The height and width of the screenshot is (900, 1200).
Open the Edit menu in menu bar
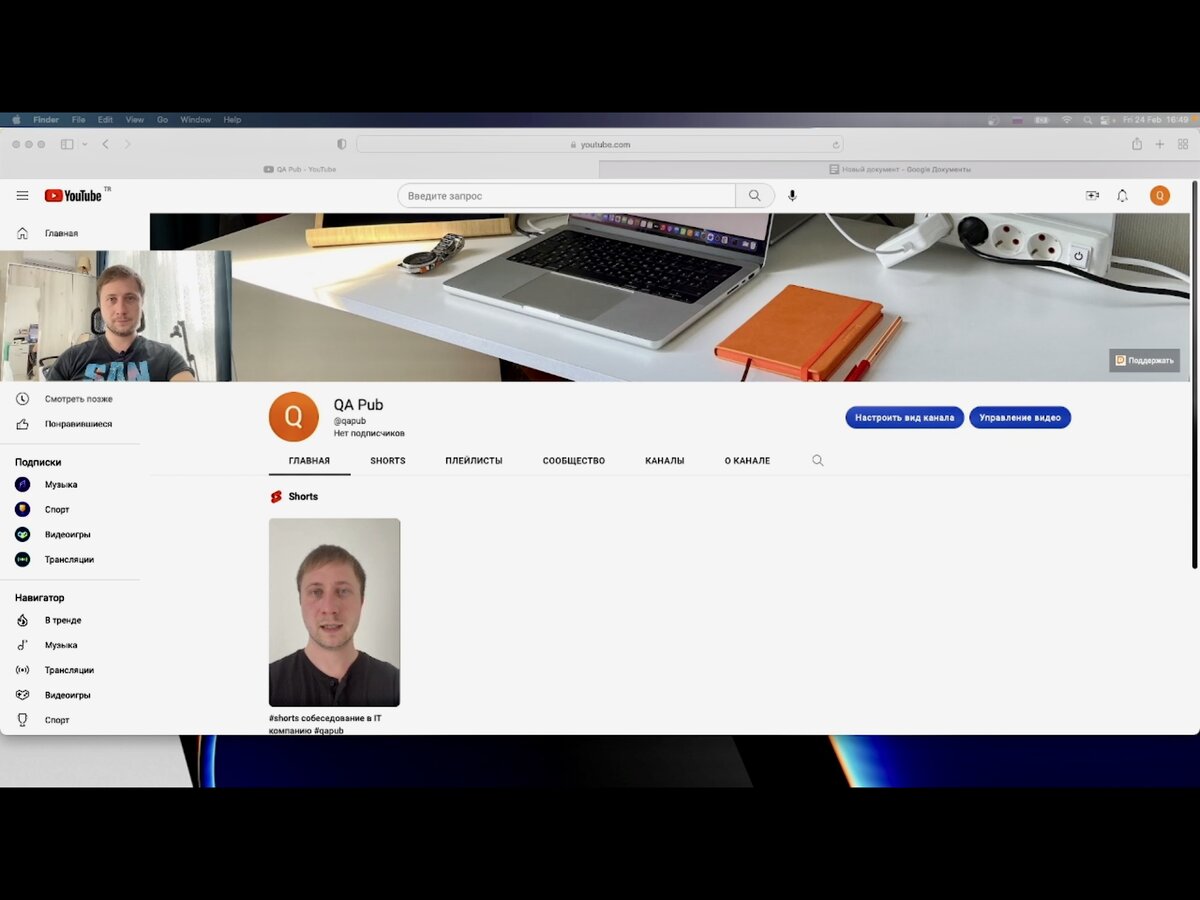(x=105, y=120)
